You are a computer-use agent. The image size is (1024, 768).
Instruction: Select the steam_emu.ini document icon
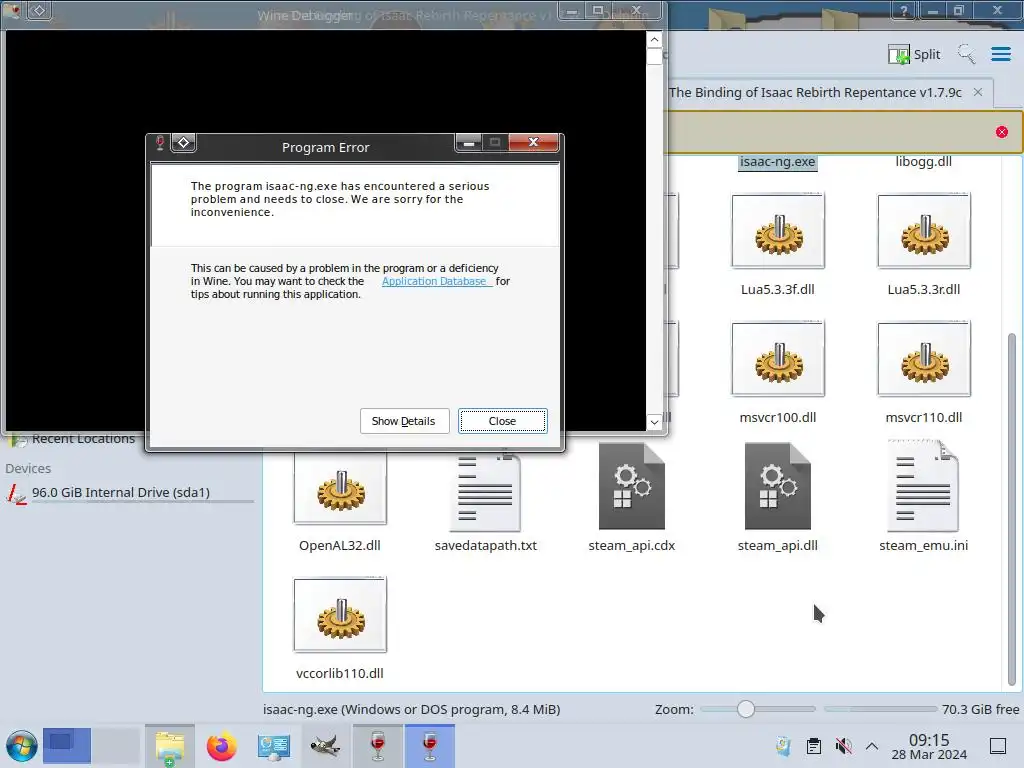(x=923, y=487)
